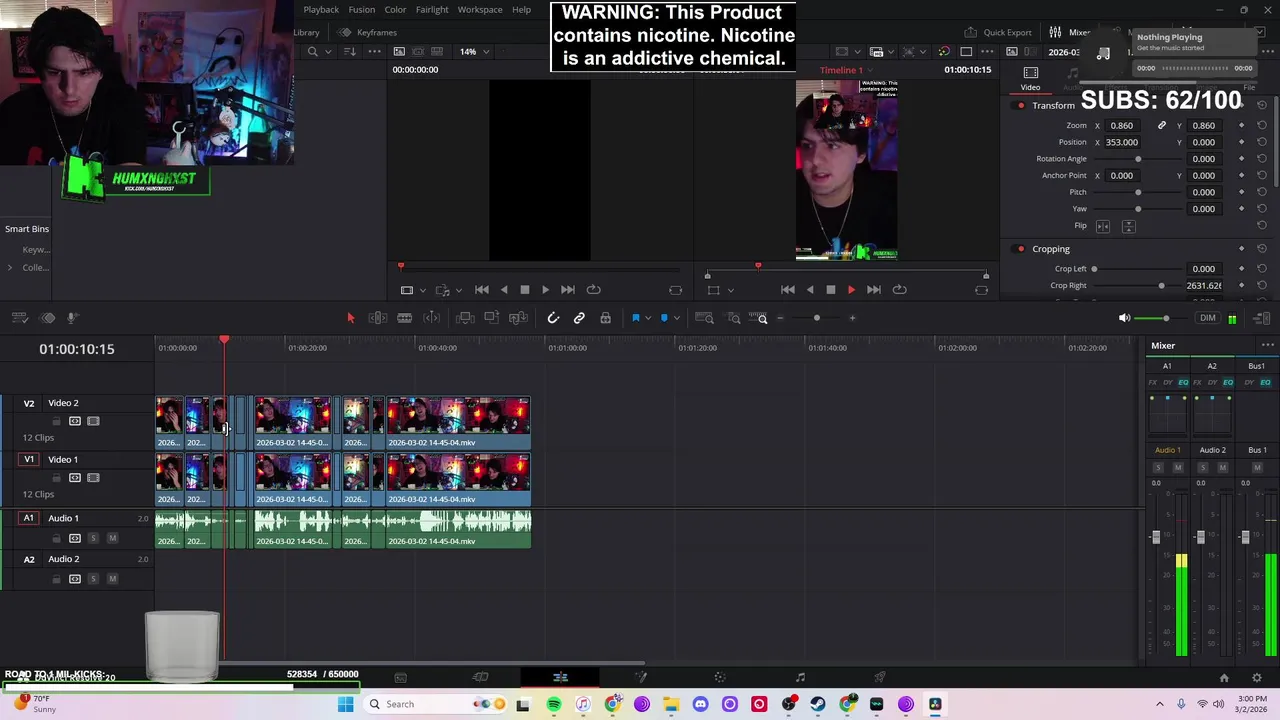Open the Playback menu
The width and height of the screenshot is (1280, 720).
click(x=321, y=9)
